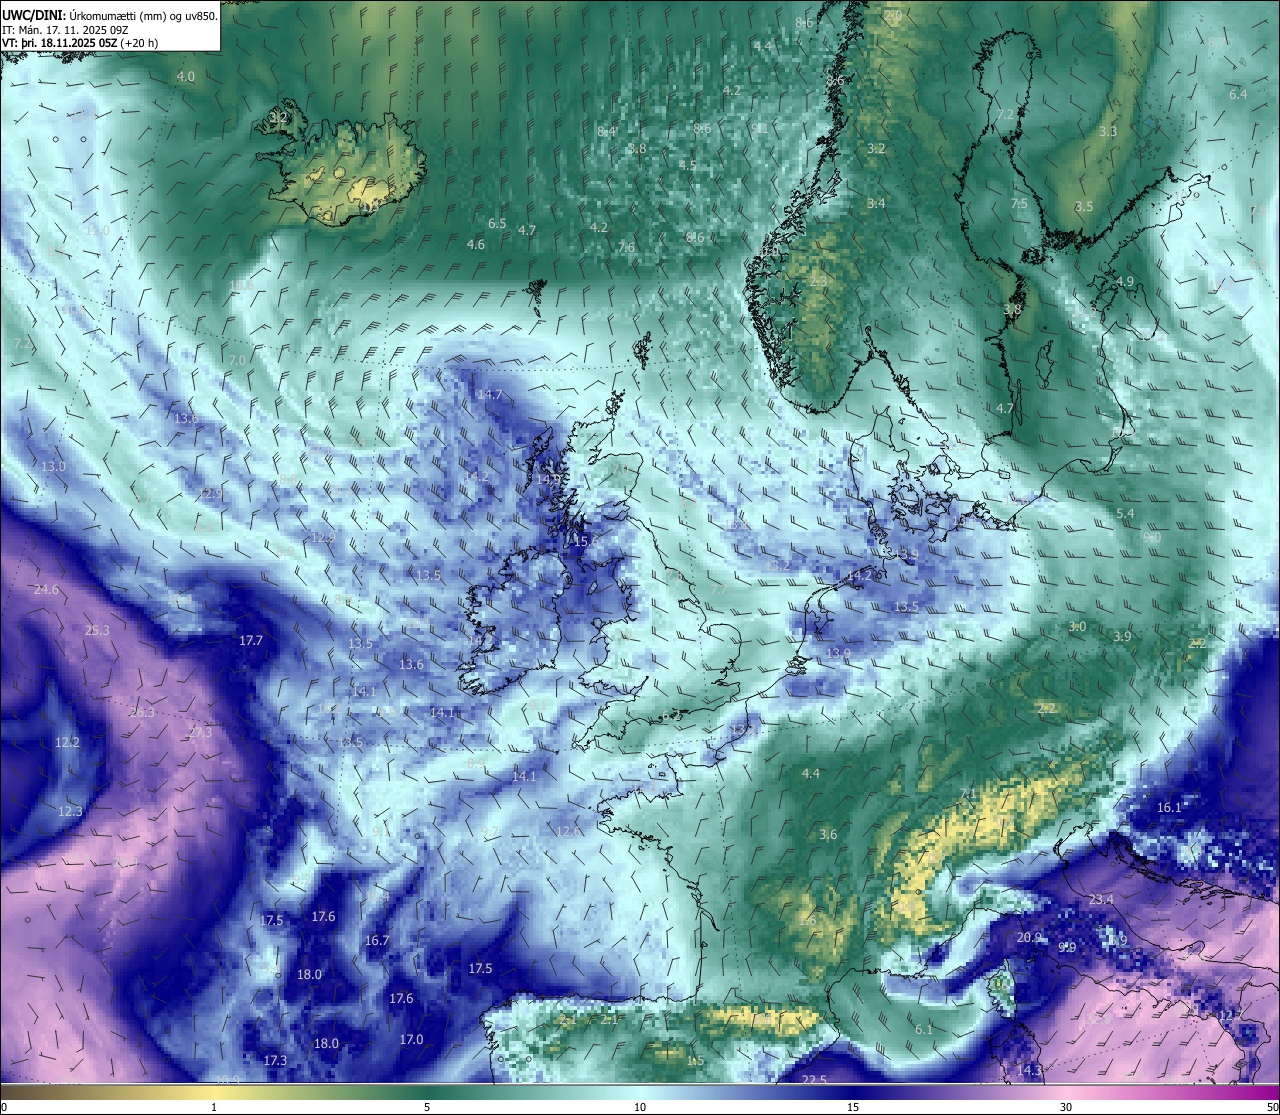The width and height of the screenshot is (1280, 1115).
Task: Click the 26.3 value label on map
Action: click(x=142, y=712)
